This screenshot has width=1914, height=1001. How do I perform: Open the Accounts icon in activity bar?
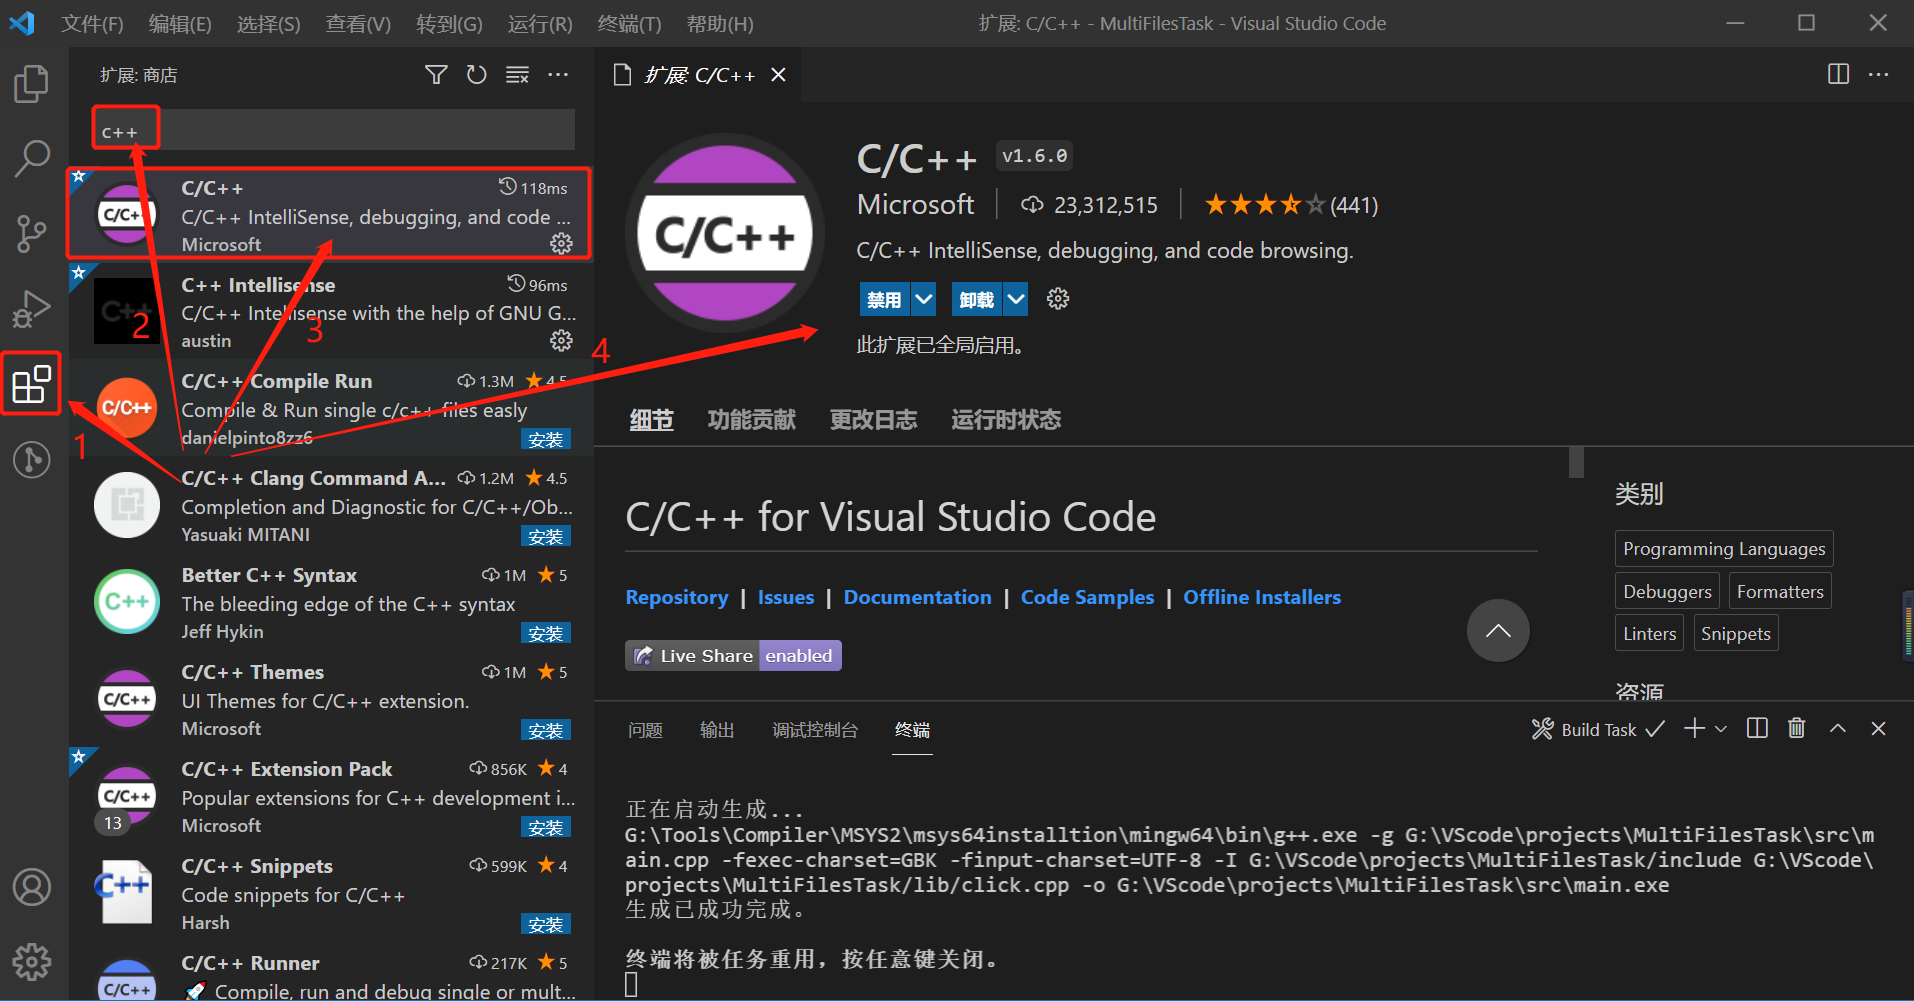31,887
